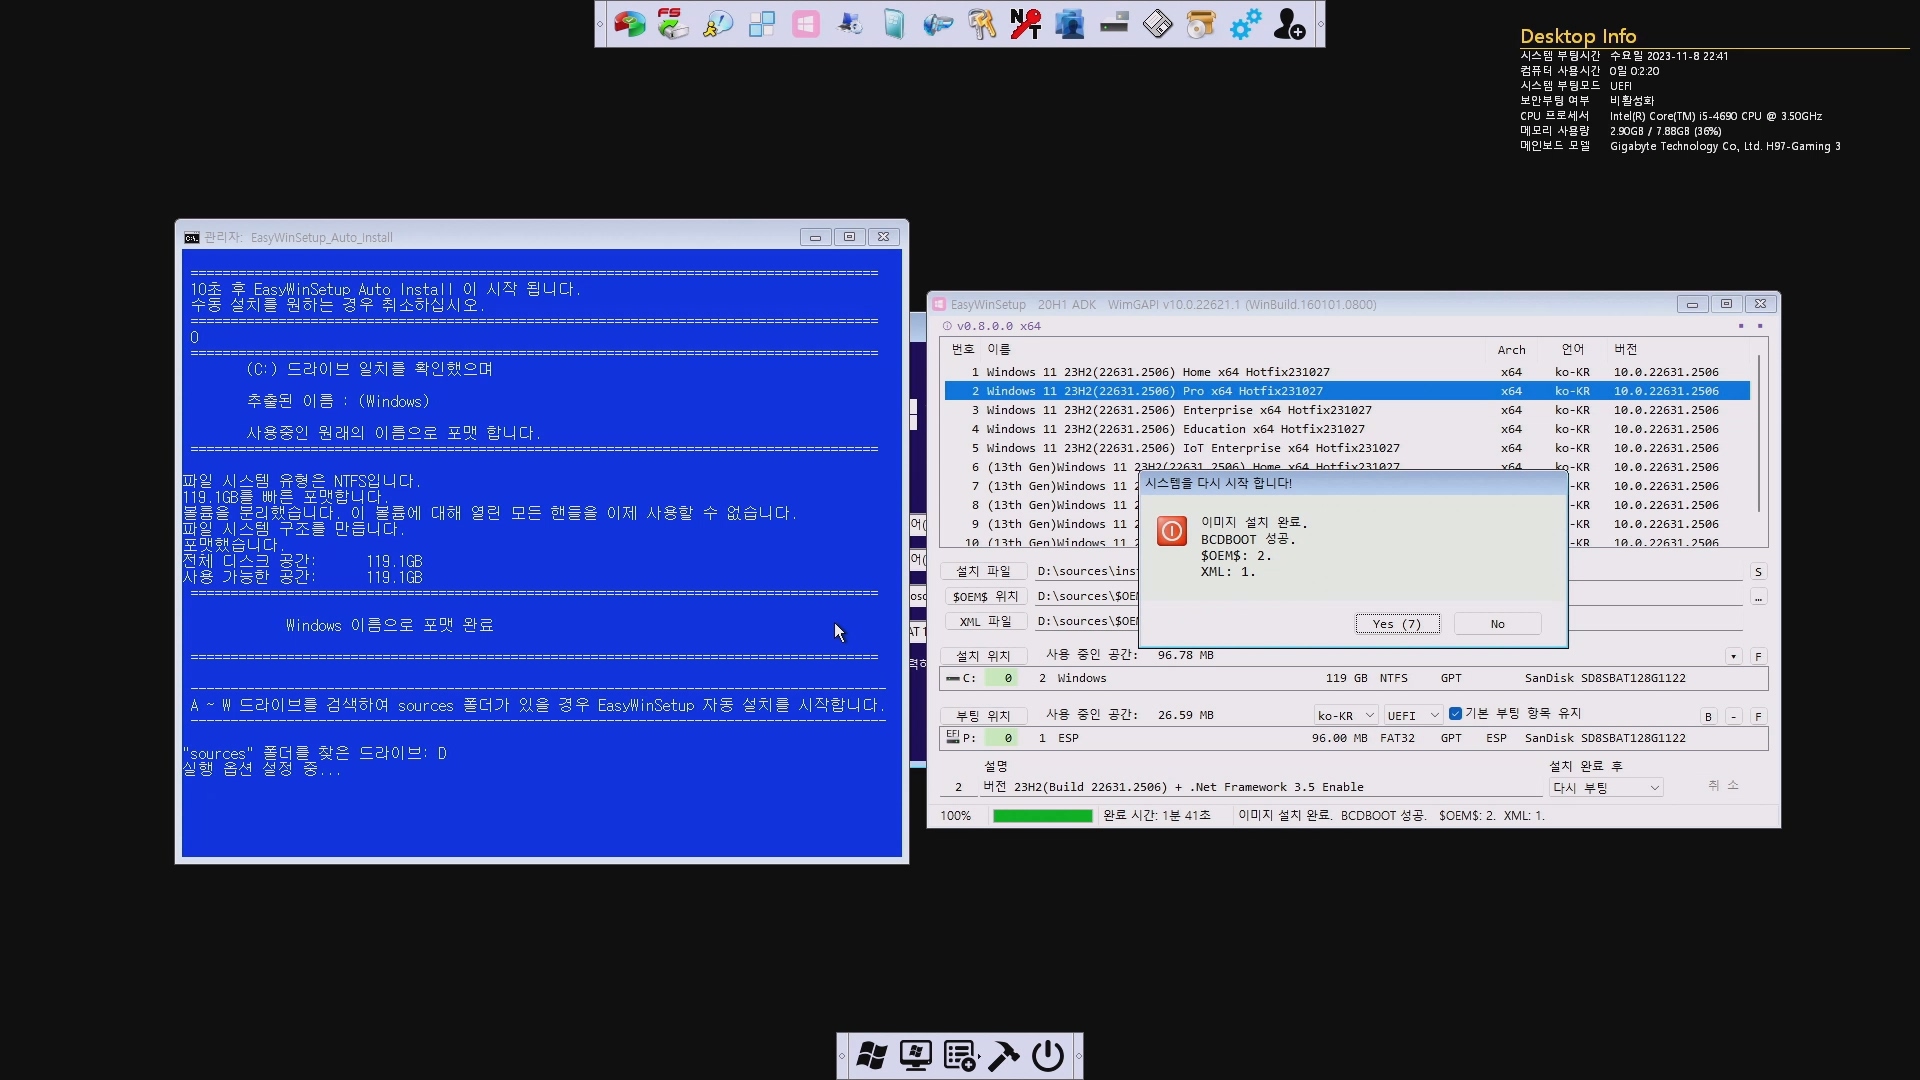Click the XML 파일 button
Image resolution: width=1920 pixels, height=1080 pixels.
985,622
